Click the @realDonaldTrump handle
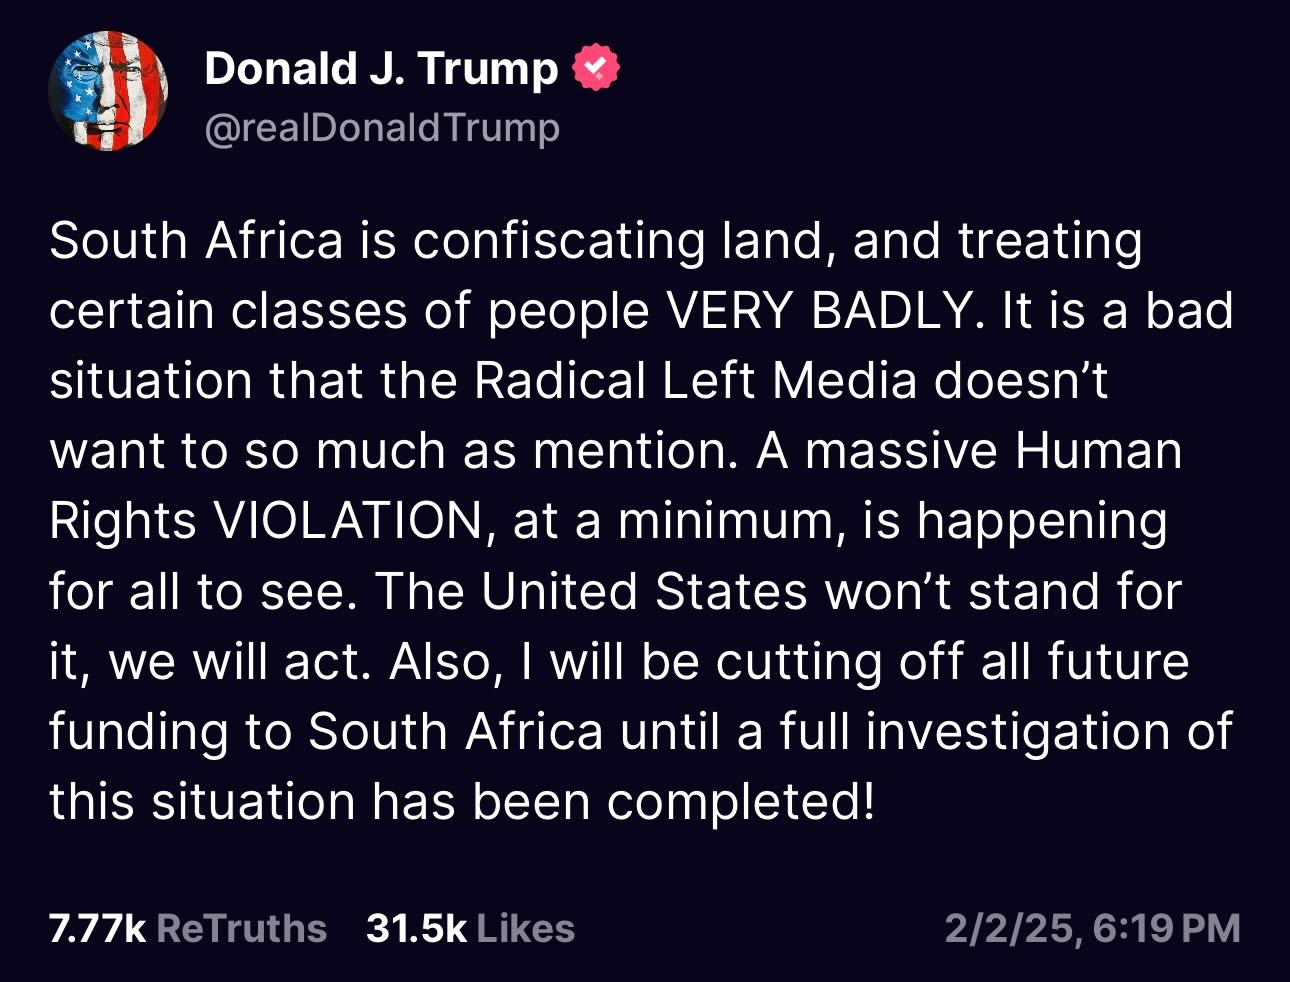Viewport: 1290px width, 982px height. pyautogui.click(x=381, y=128)
